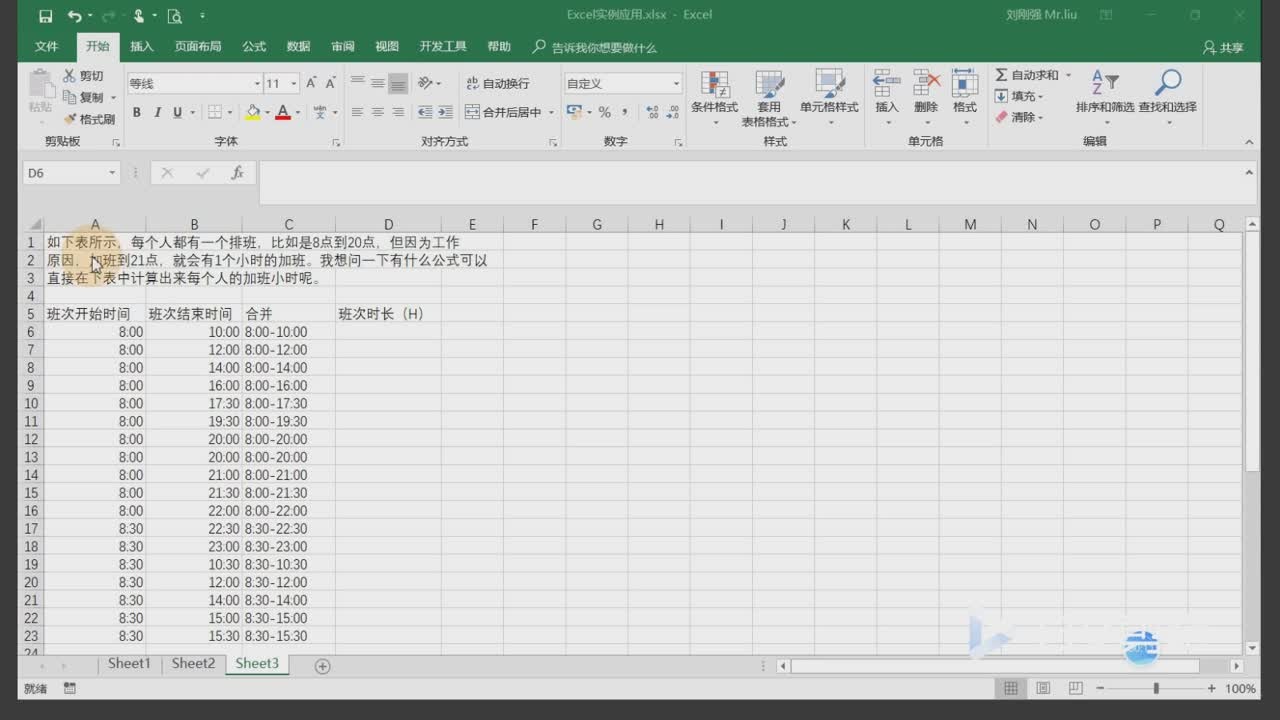Click the Undo arrow icon

point(74,16)
